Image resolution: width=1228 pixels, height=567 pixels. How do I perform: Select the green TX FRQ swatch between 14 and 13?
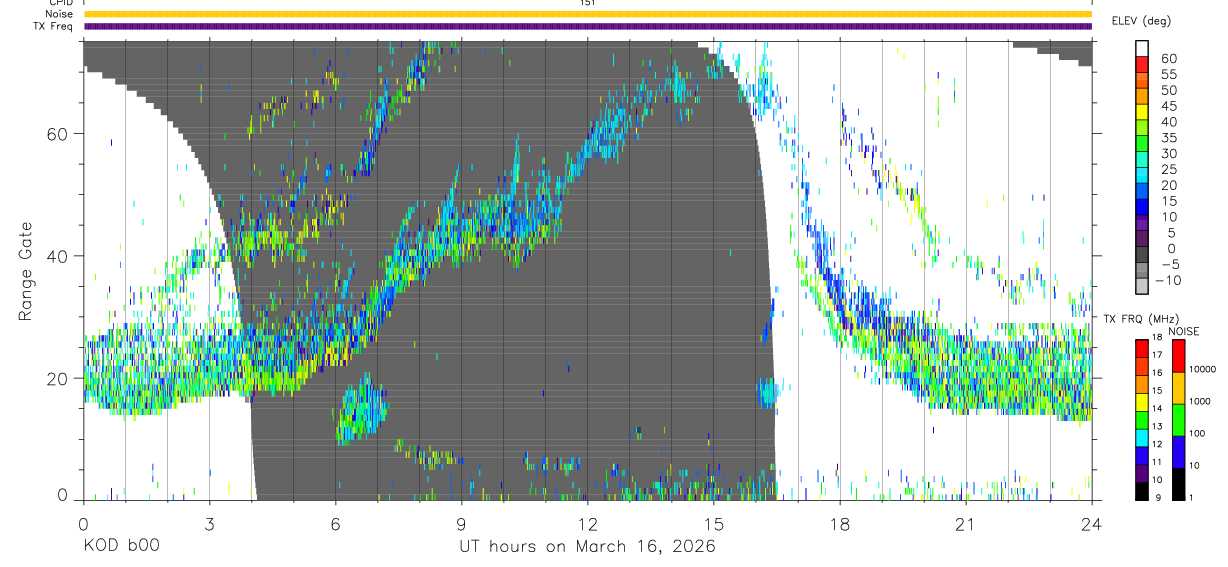[x=1141, y=421]
